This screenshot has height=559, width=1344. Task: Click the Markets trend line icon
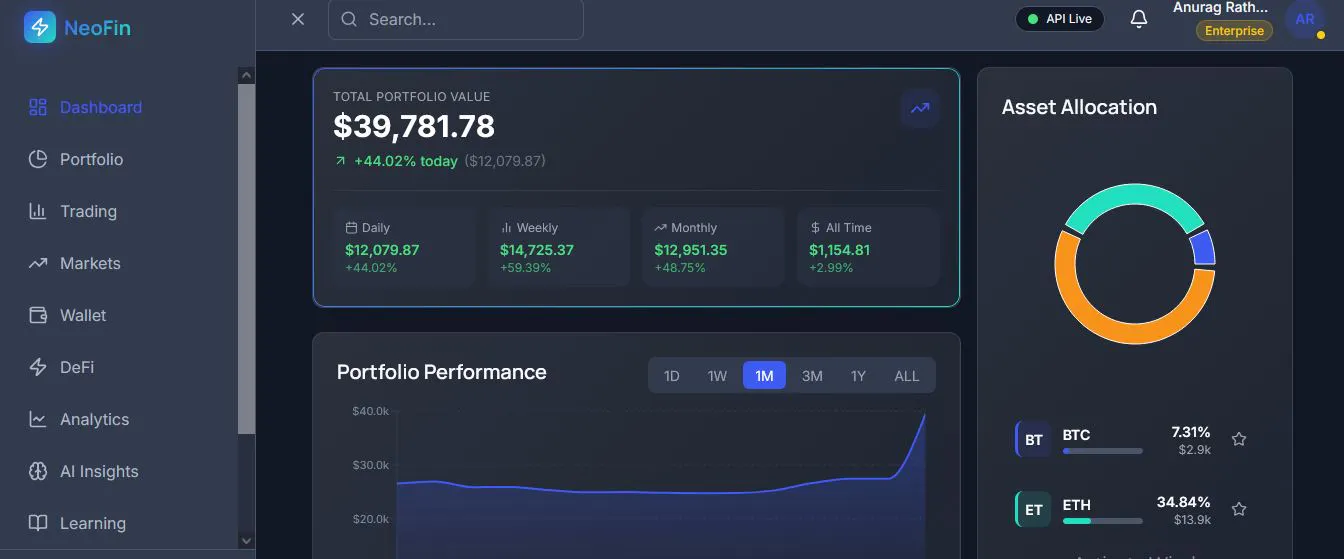[x=38, y=263]
